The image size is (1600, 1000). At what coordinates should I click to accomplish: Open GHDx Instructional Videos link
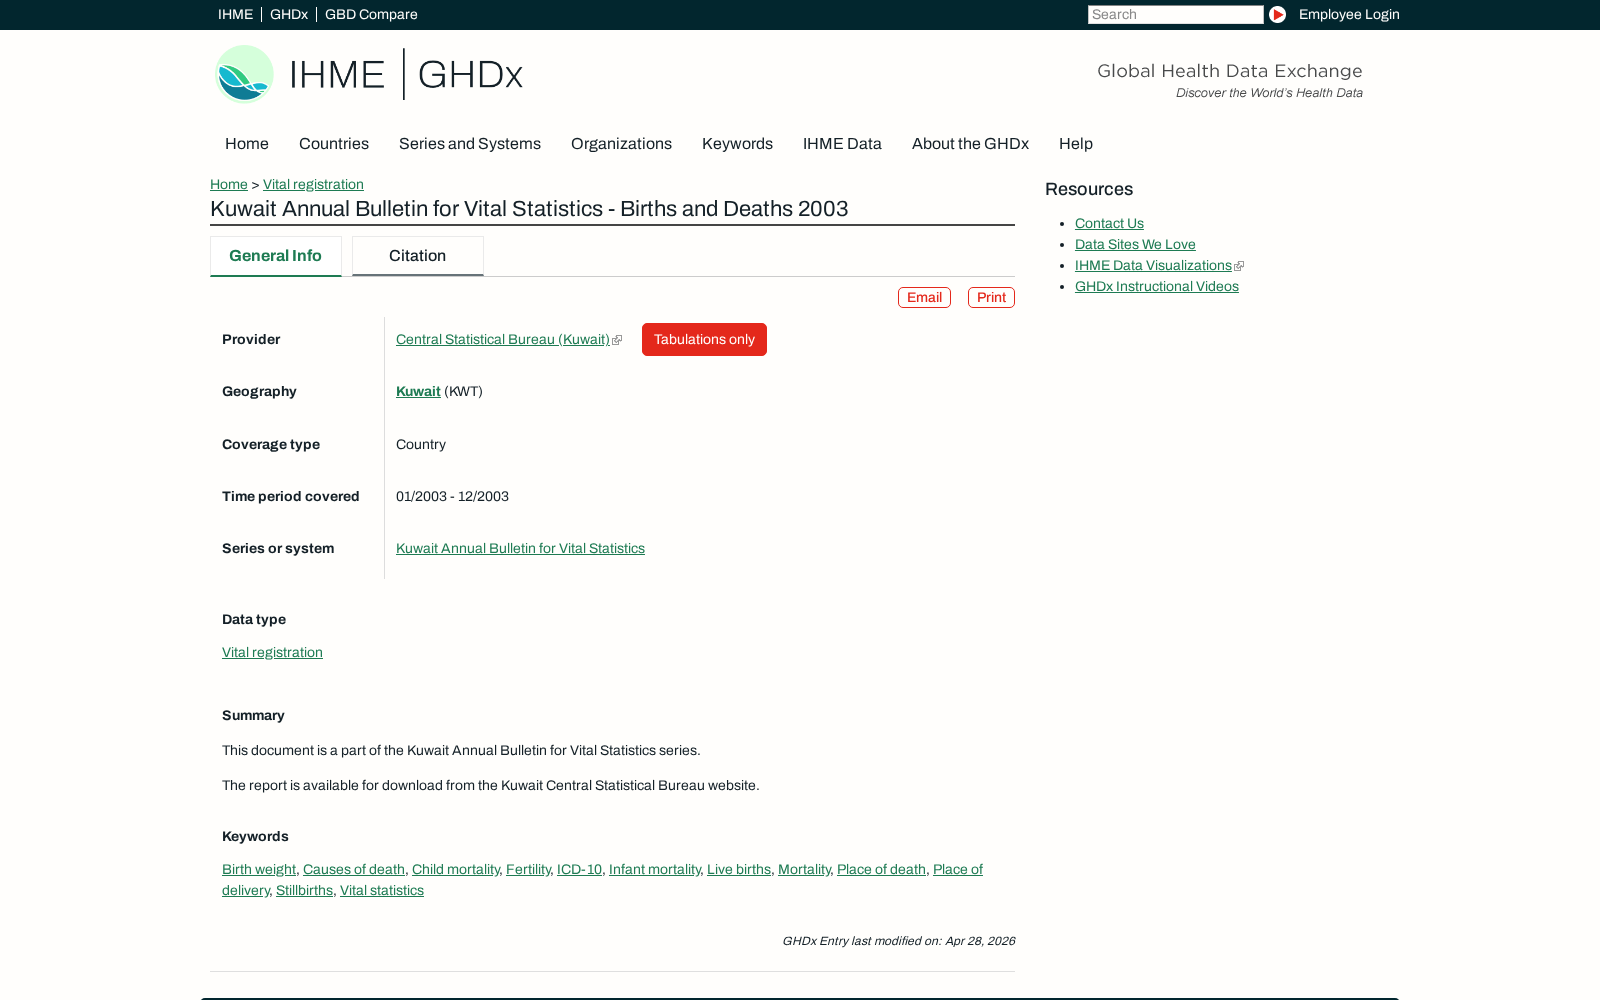point(1157,287)
